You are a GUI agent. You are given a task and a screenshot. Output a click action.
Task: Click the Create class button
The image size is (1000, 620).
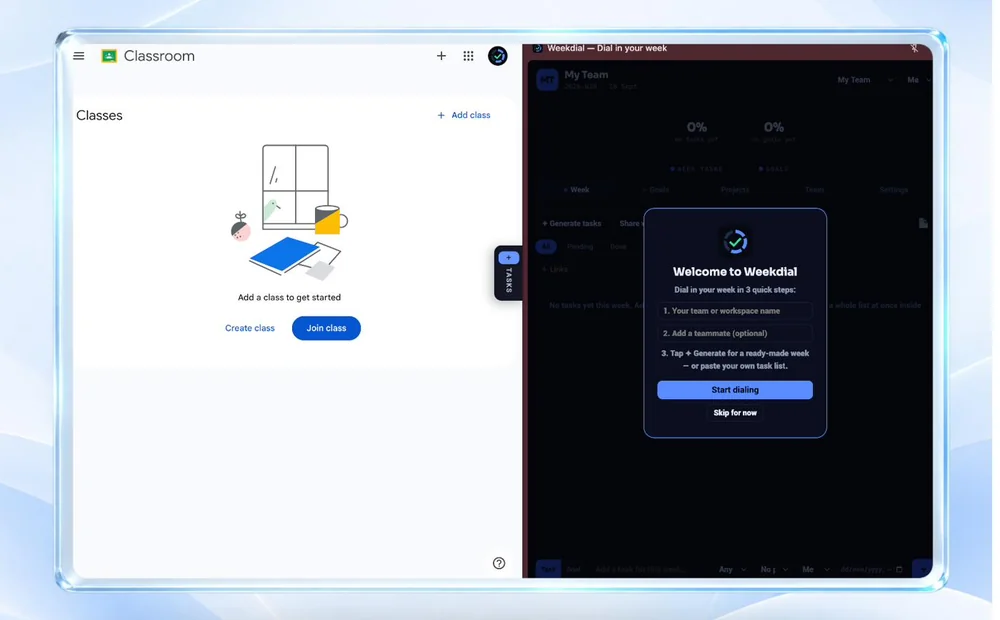(250, 328)
